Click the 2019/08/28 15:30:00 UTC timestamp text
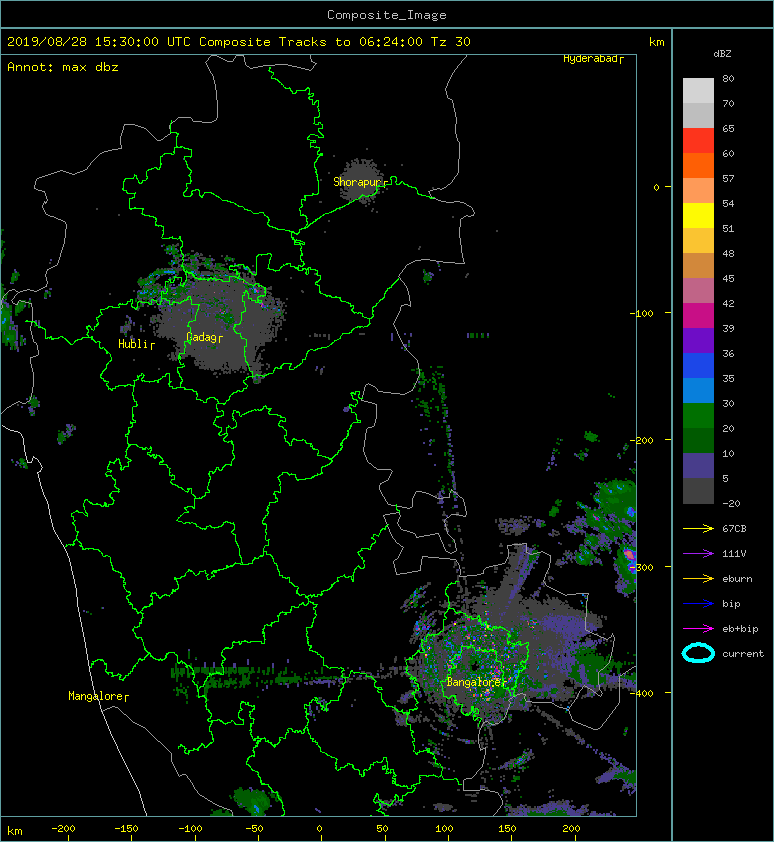The height and width of the screenshot is (842, 774). coord(99,42)
